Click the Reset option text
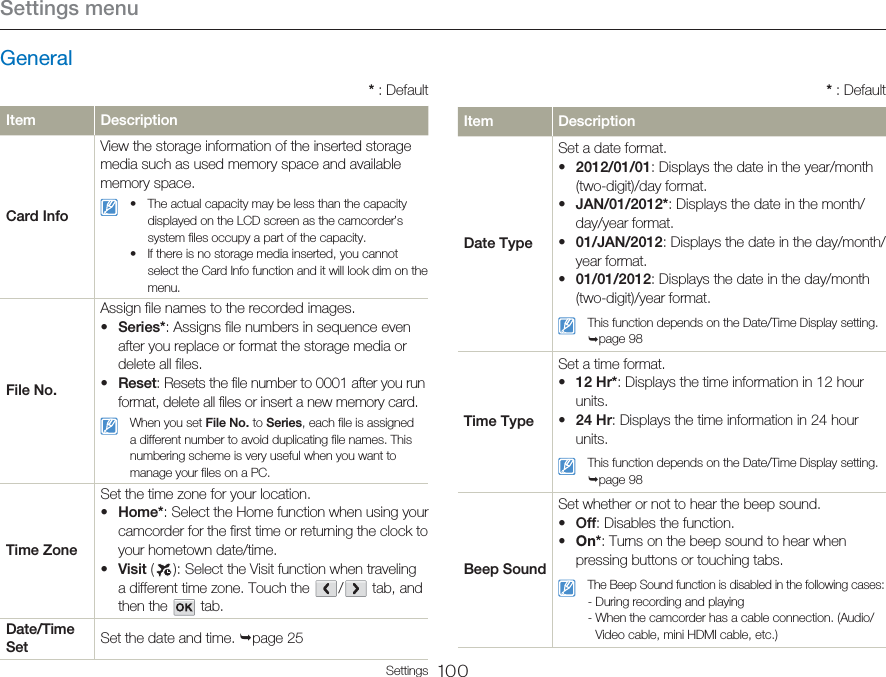The image size is (886, 677). pos(137,383)
